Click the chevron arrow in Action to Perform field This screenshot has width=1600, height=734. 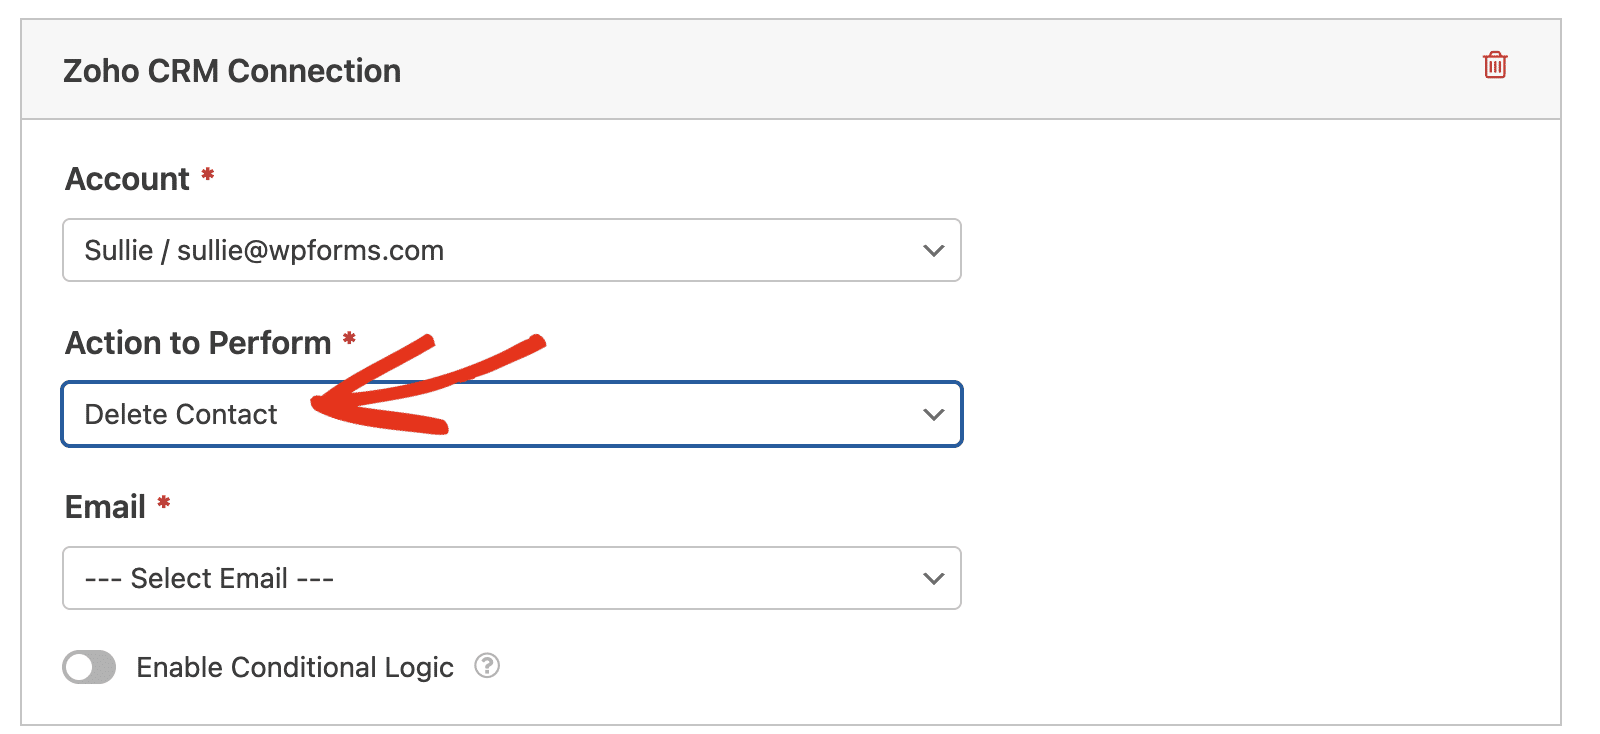tap(934, 414)
